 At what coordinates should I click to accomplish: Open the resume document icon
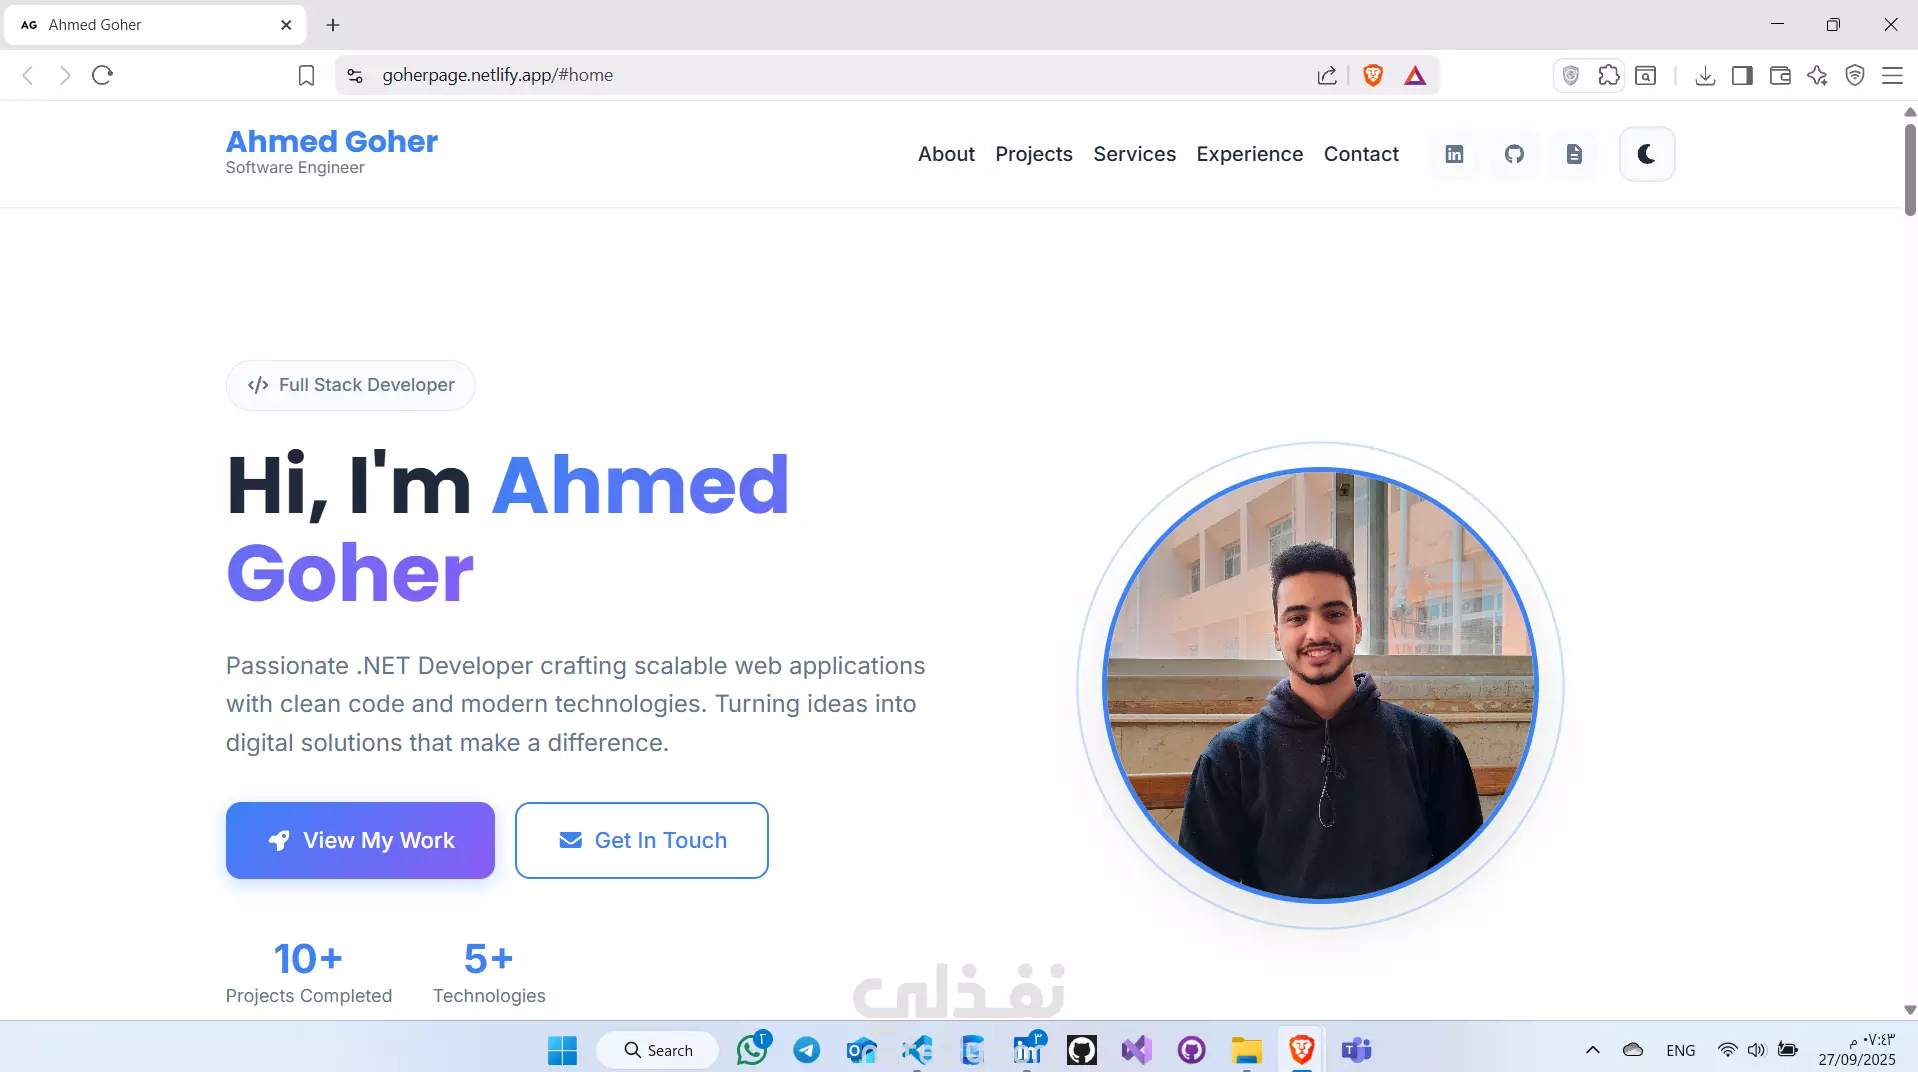1574,154
